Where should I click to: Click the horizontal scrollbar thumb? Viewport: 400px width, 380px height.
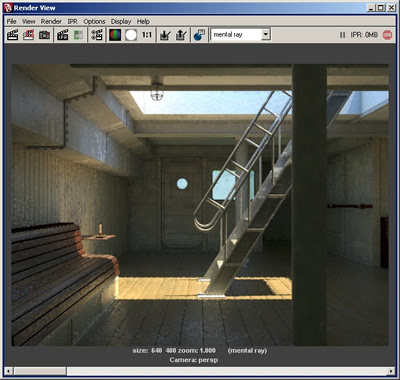click(40, 371)
